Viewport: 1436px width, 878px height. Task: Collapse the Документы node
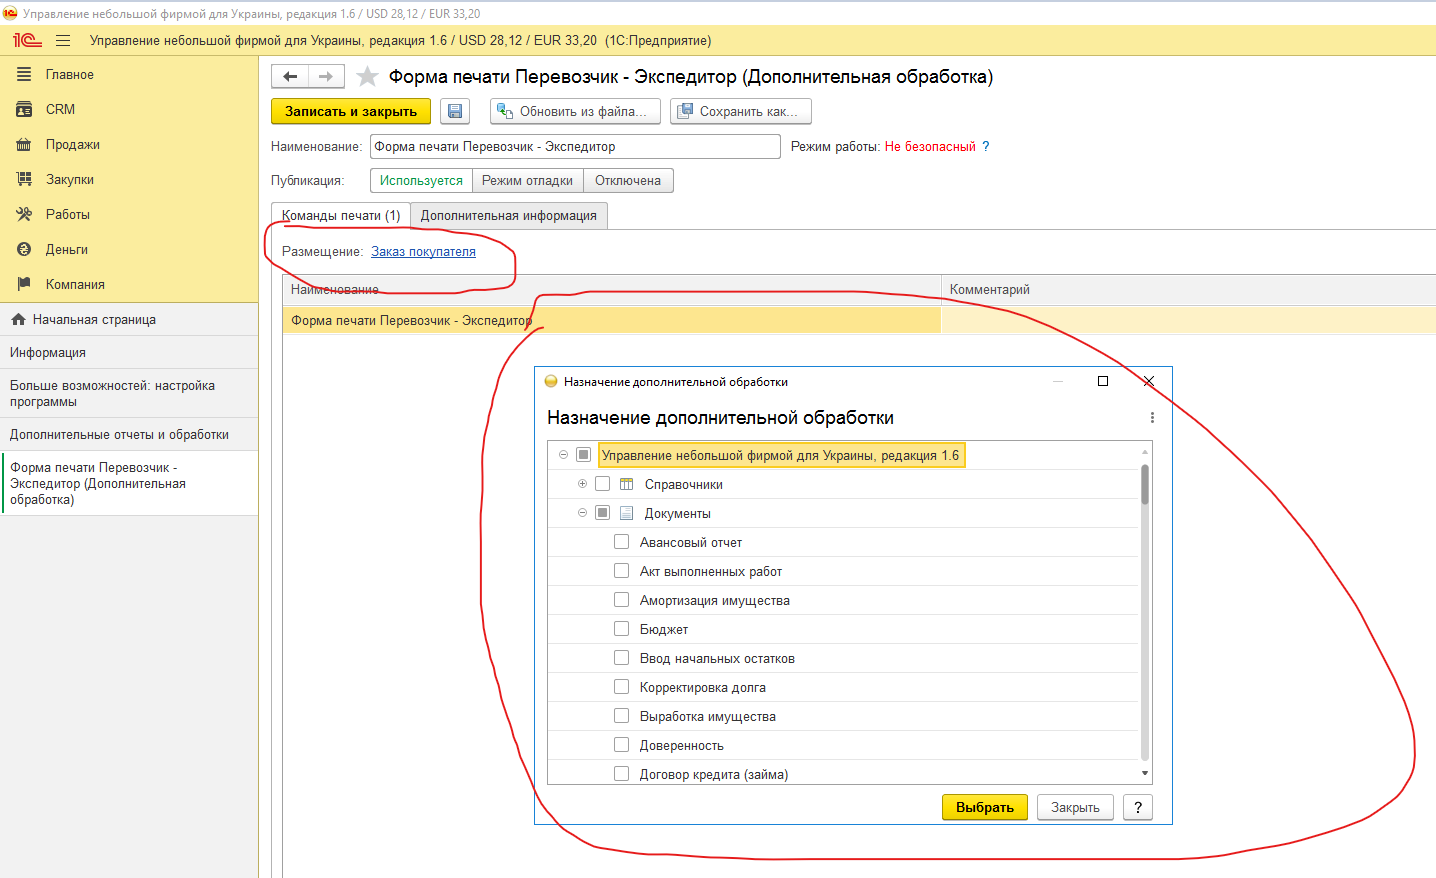click(582, 513)
